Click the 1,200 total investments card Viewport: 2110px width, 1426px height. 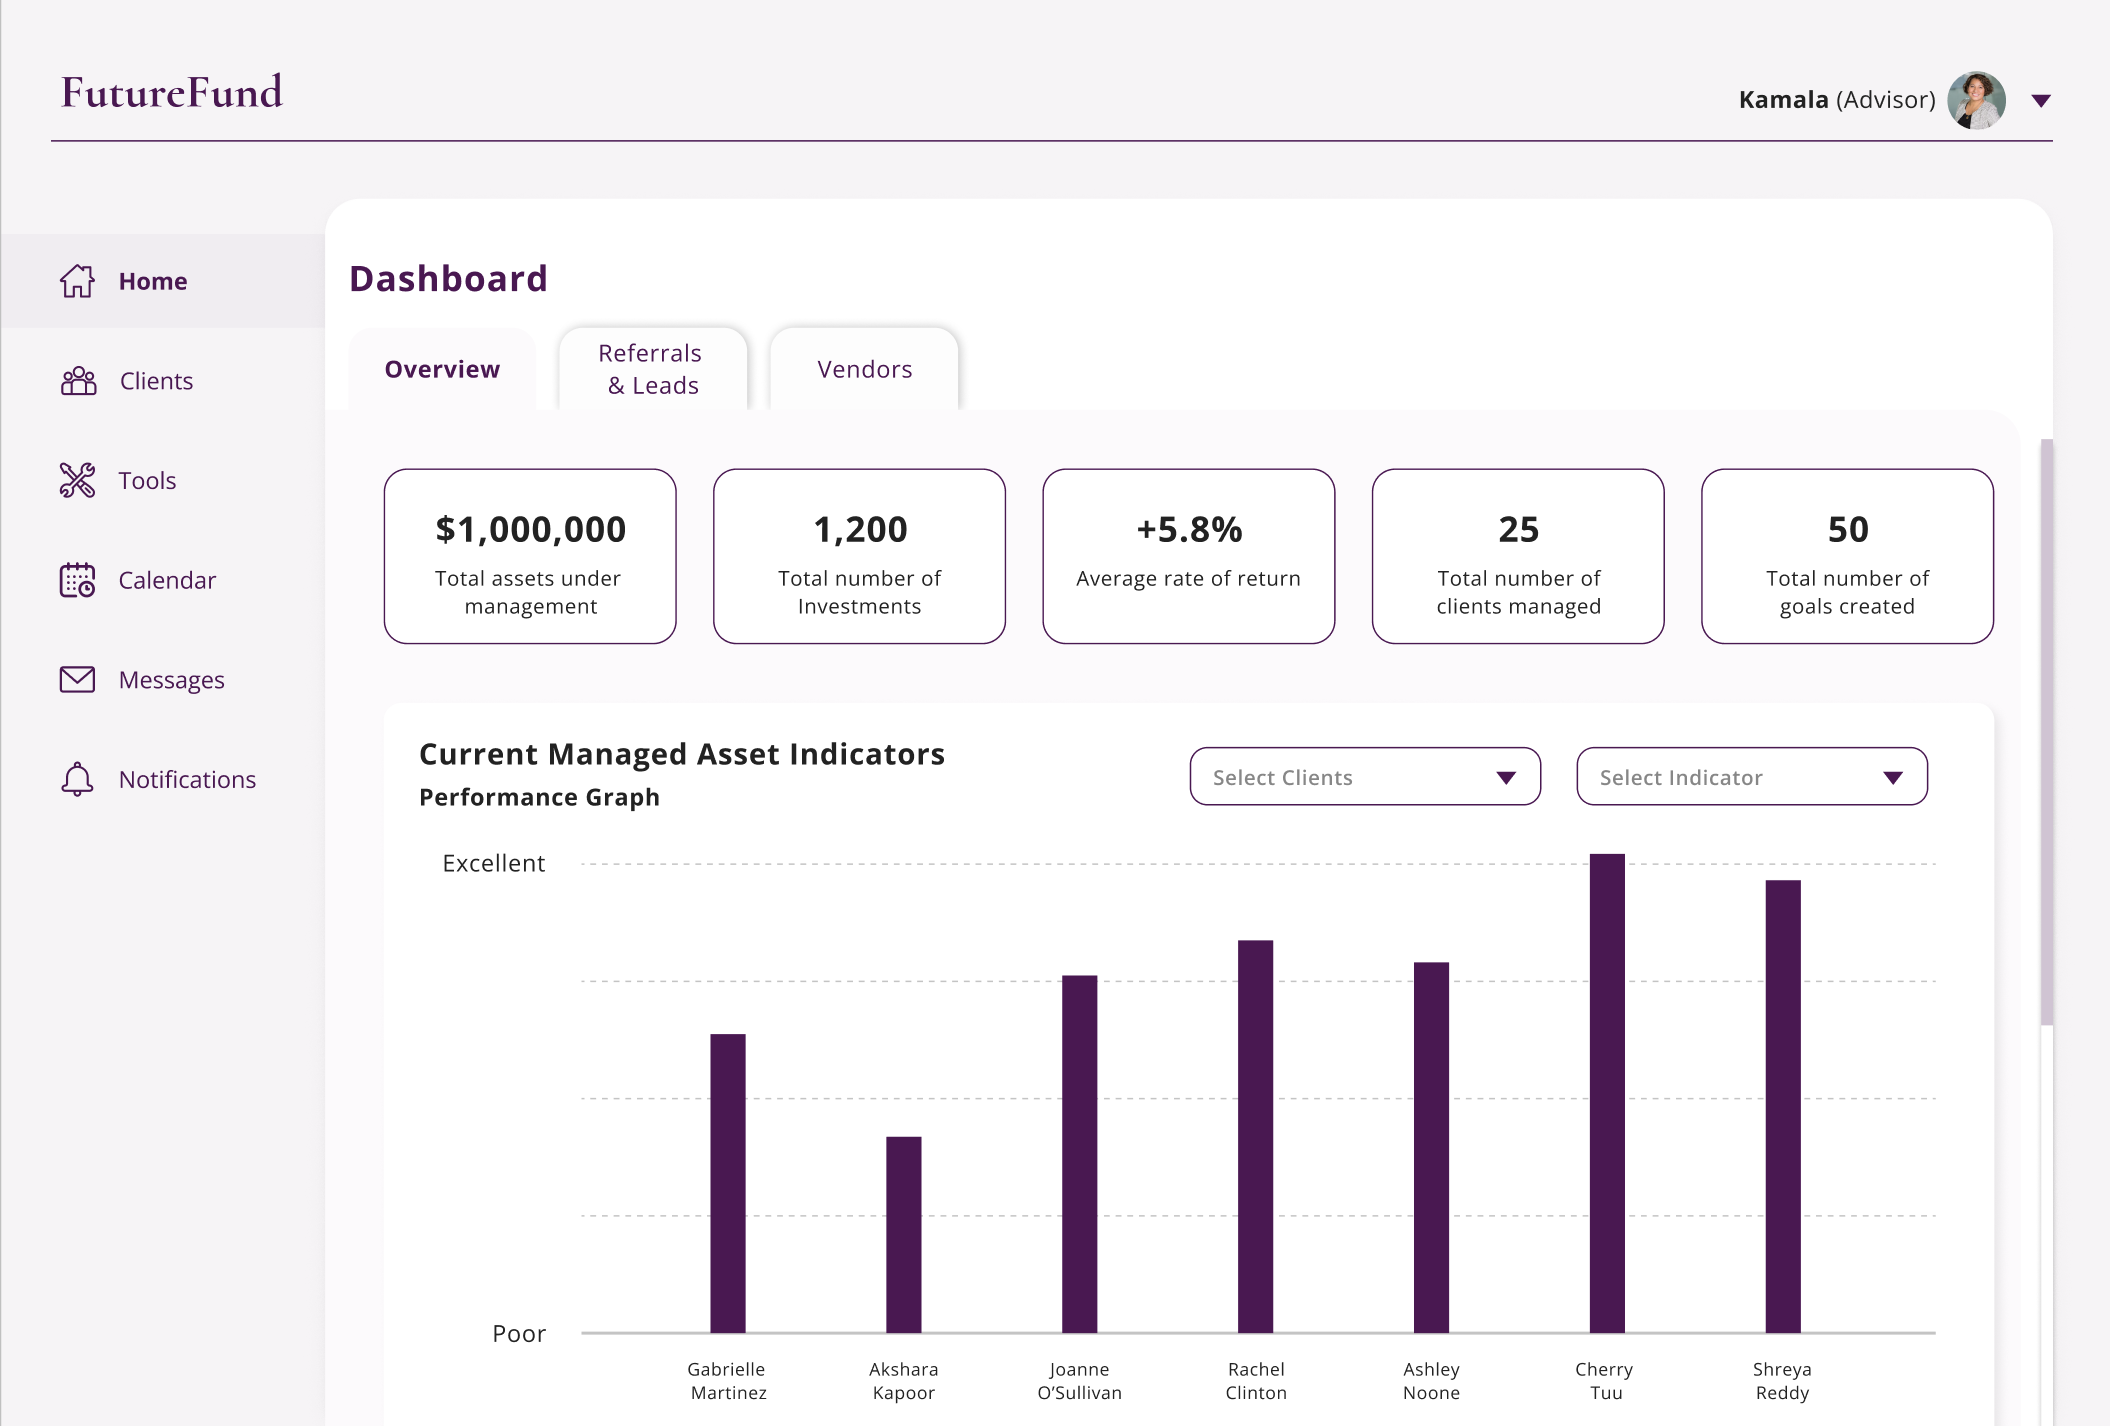(x=859, y=556)
